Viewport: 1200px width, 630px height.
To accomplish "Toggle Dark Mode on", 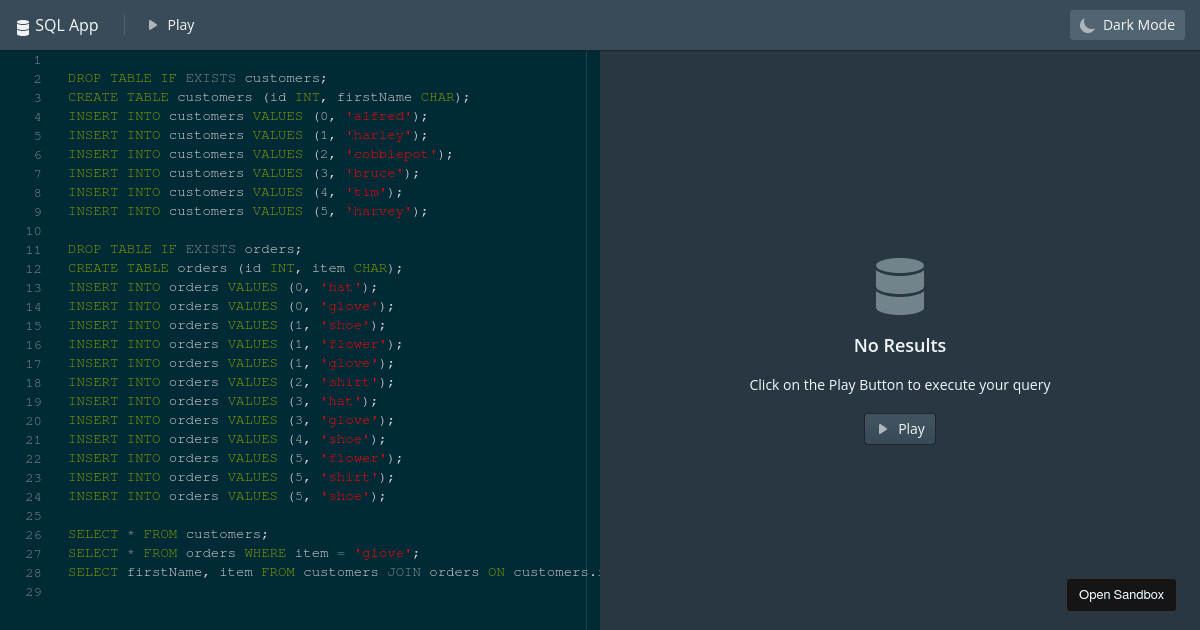I will (x=1127, y=25).
